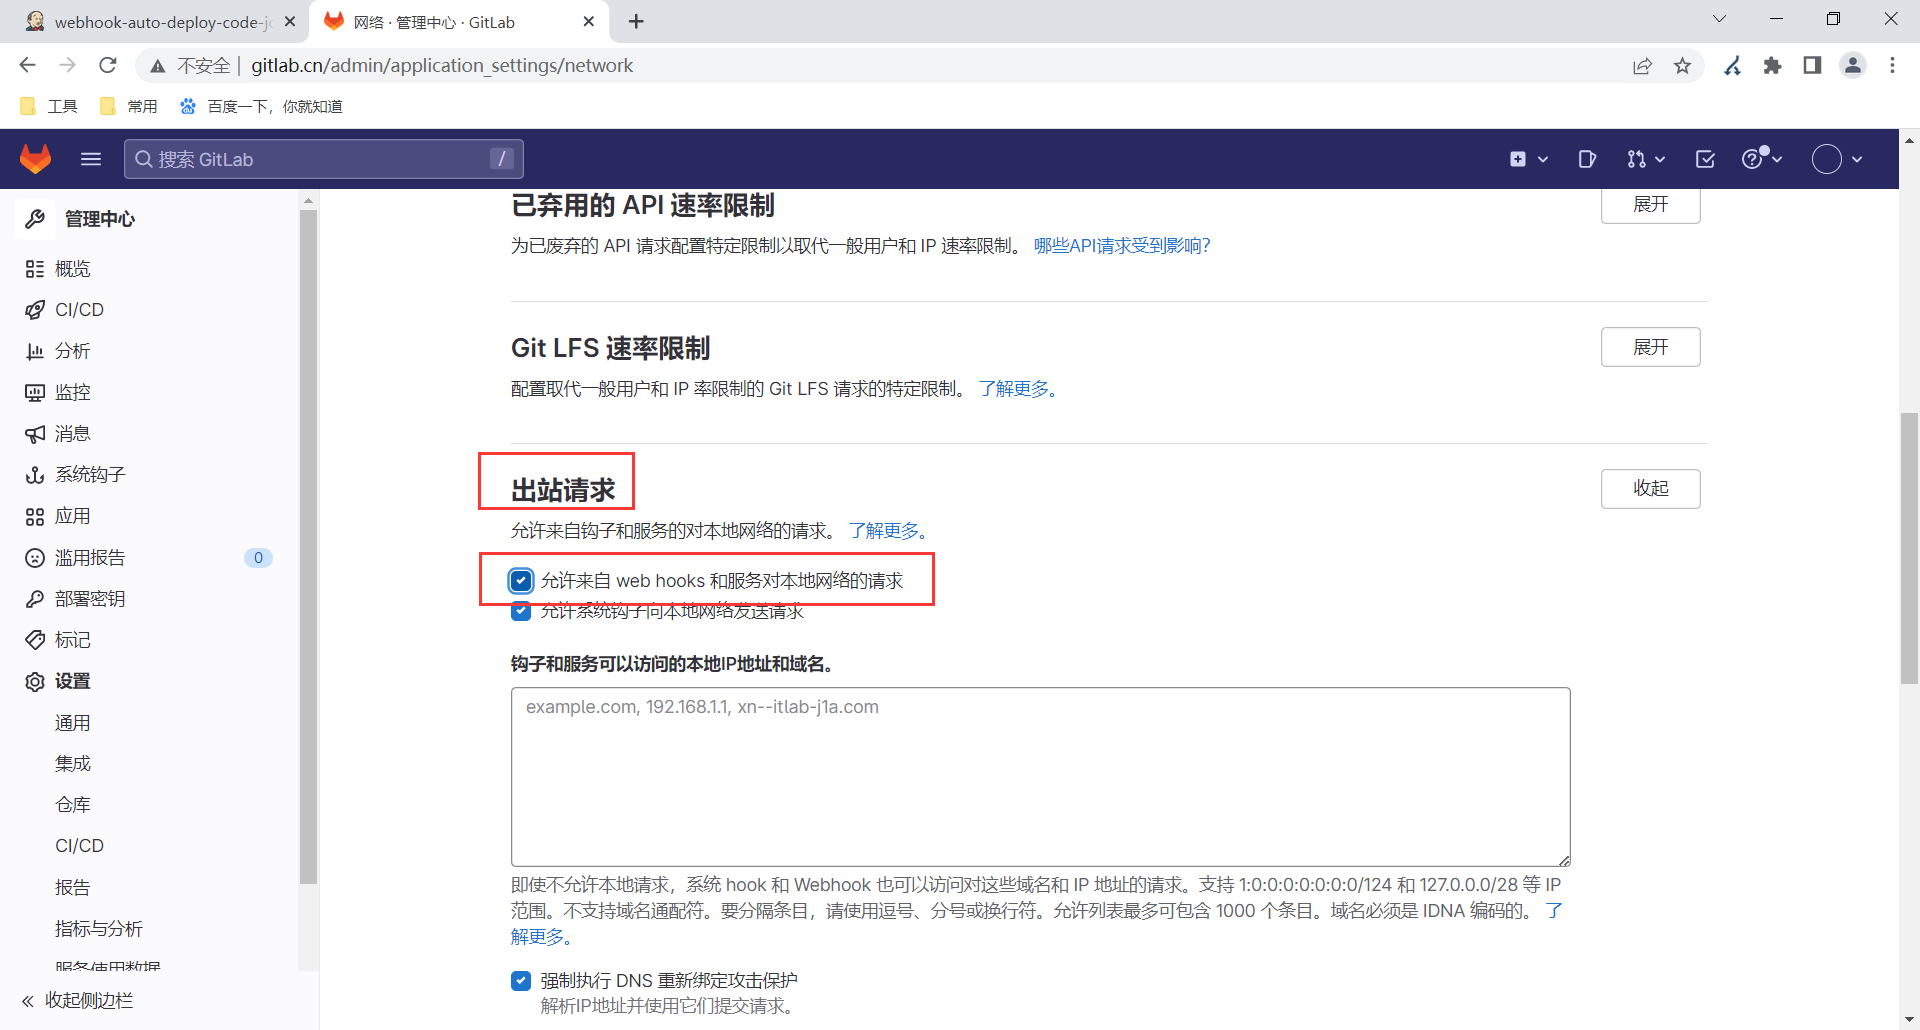Click the not-secure warning icon
The image size is (1920, 1030).
[158, 66]
